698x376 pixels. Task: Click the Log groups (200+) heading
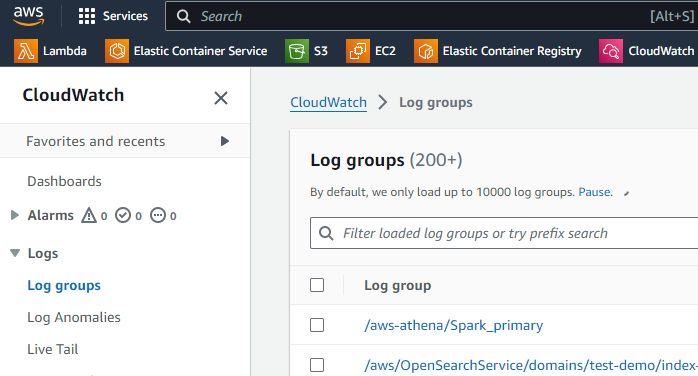(x=386, y=160)
